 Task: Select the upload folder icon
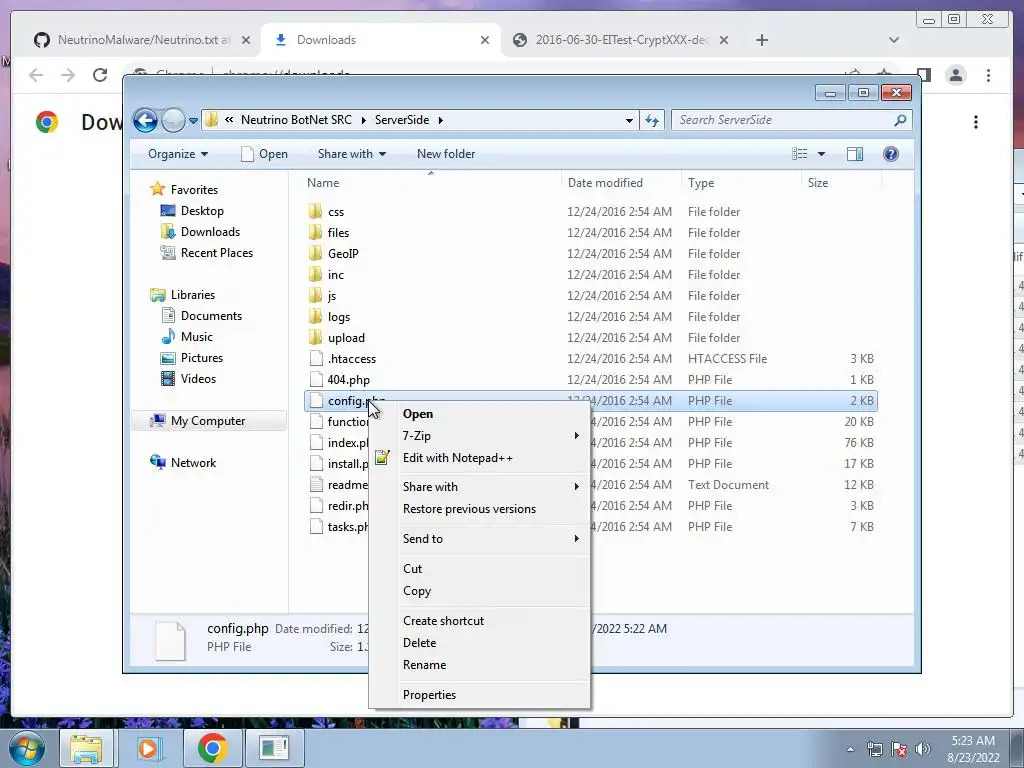[x=315, y=338]
